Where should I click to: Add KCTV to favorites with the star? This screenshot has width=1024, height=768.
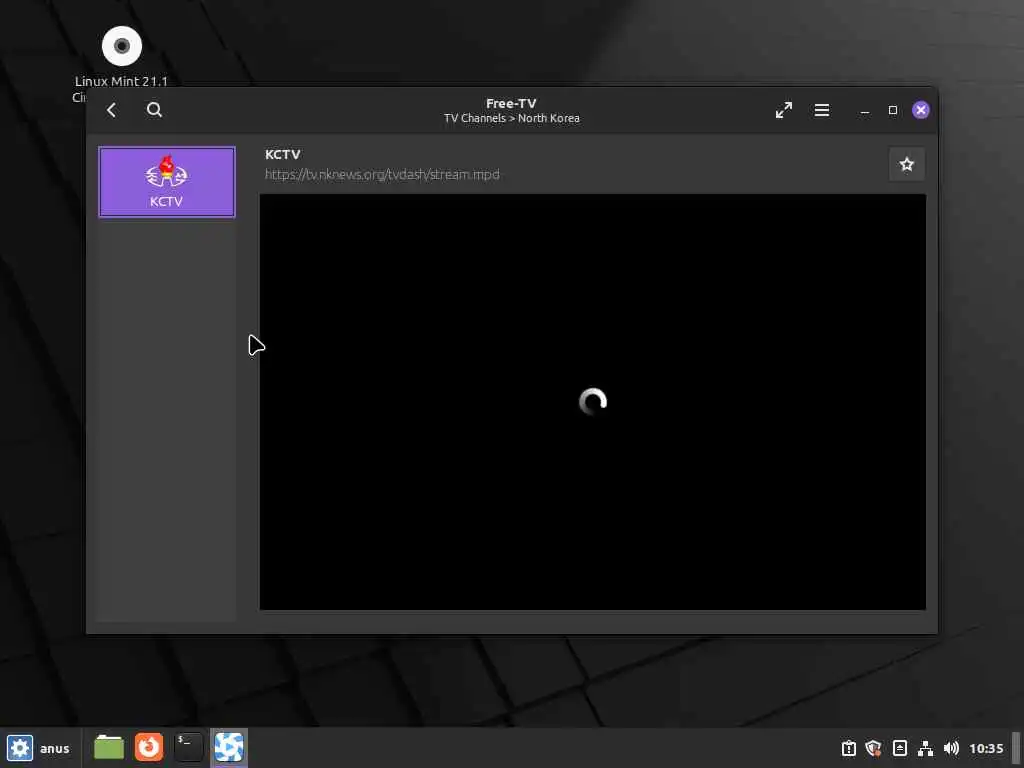[x=906, y=165]
